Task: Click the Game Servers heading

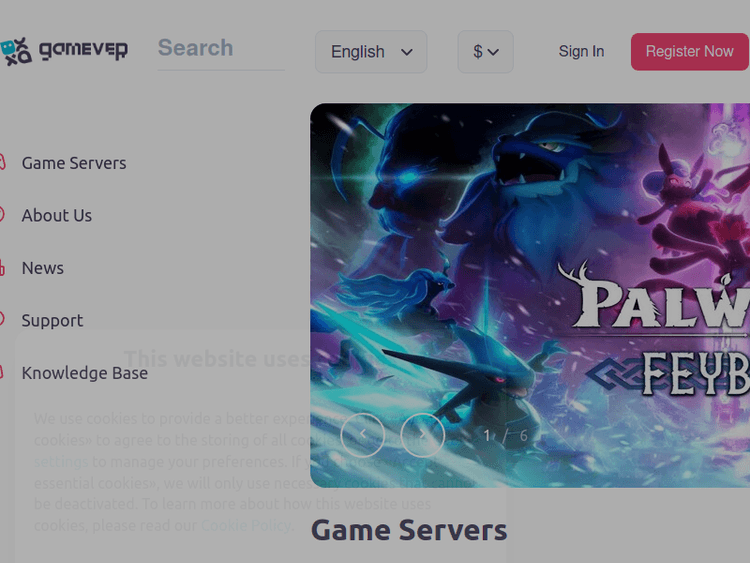Action: [x=409, y=530]
